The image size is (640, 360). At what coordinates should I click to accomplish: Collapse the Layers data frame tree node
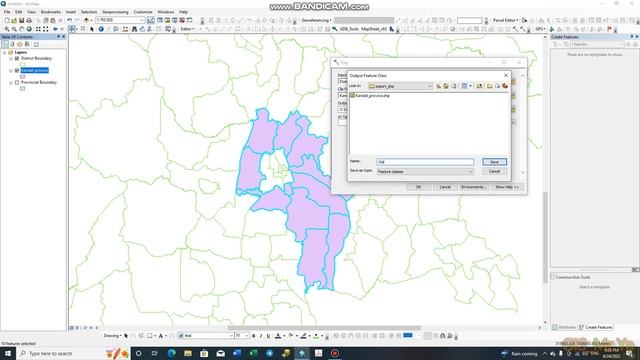[x=4, y=52]
